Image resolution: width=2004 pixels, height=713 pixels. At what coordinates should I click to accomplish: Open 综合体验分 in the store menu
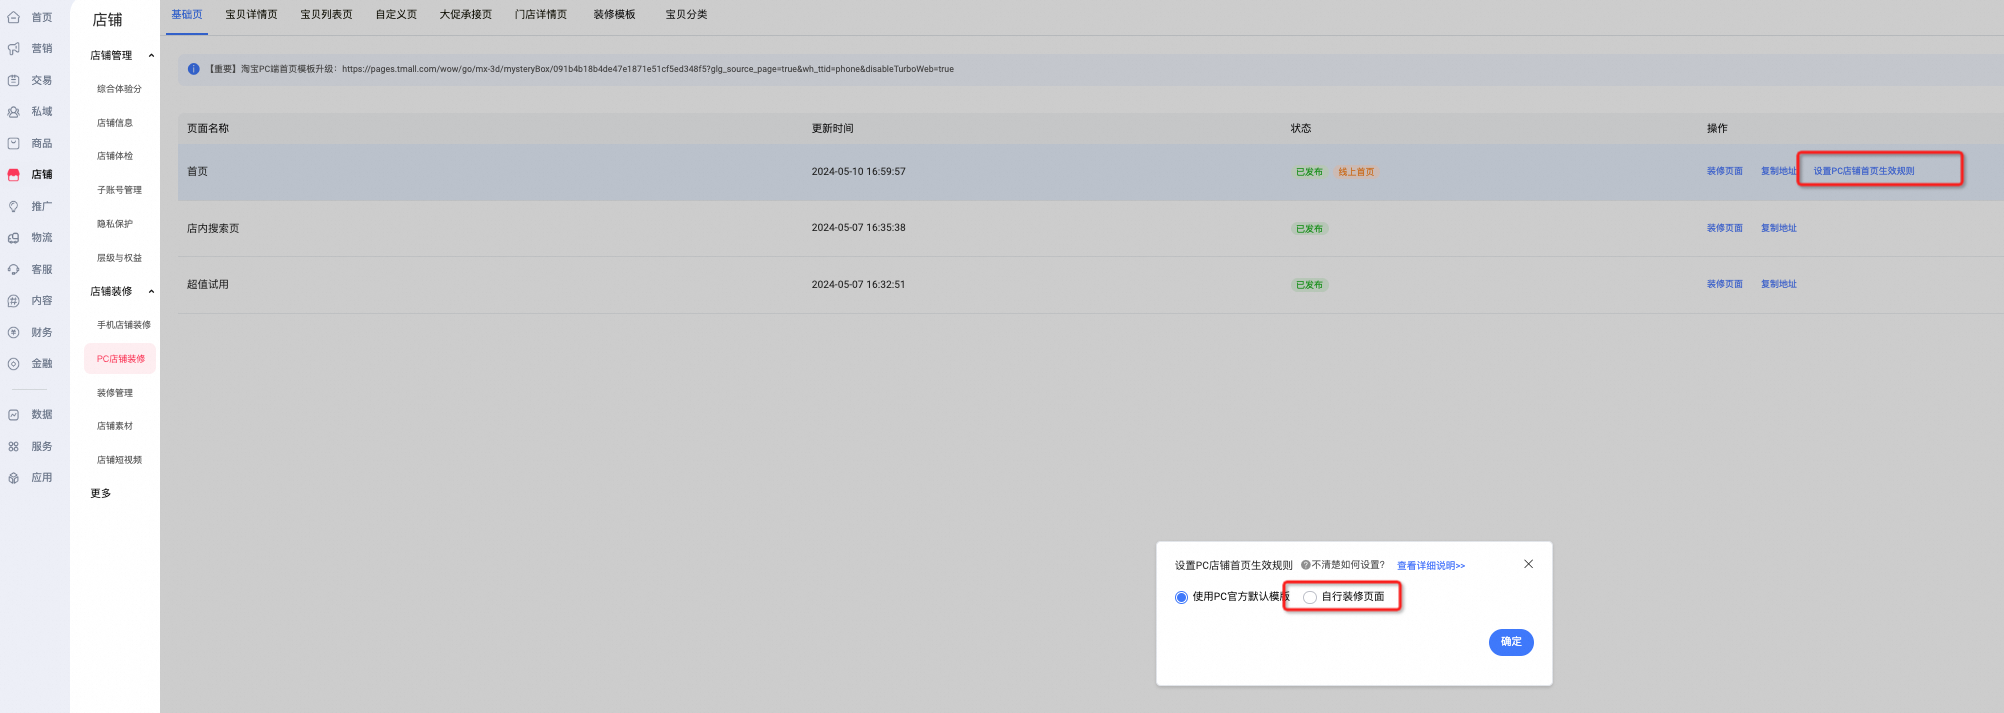[119, 89]
